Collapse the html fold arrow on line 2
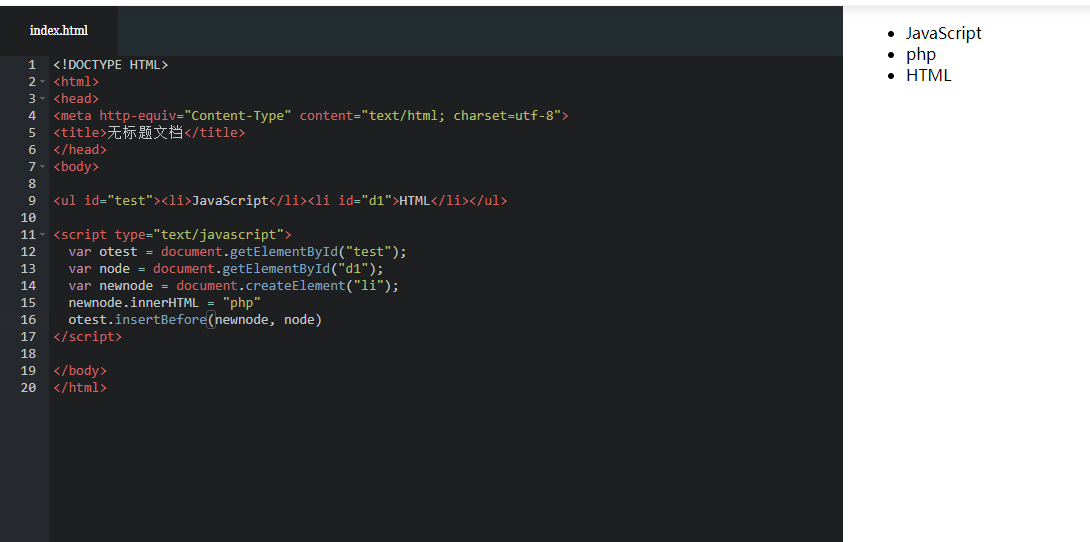The image size is (1090, 542). (x=43, y=82)
